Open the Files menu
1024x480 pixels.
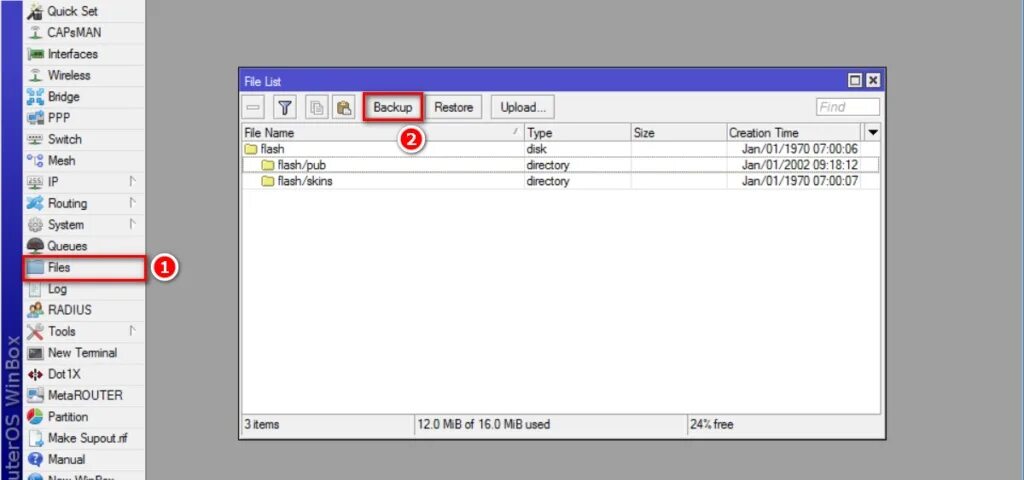coord(84,268)
